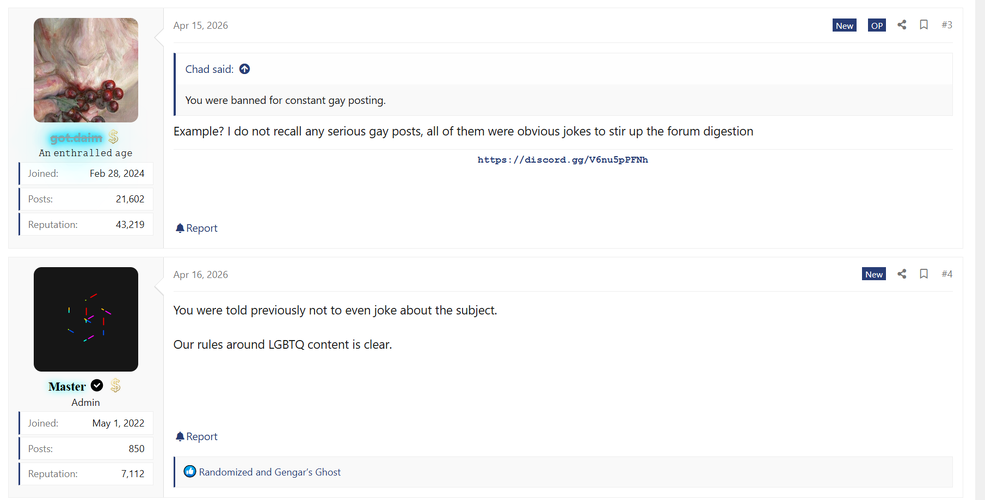Click share icon on post #4
This screenshot has height=500, width=985.
901,274
